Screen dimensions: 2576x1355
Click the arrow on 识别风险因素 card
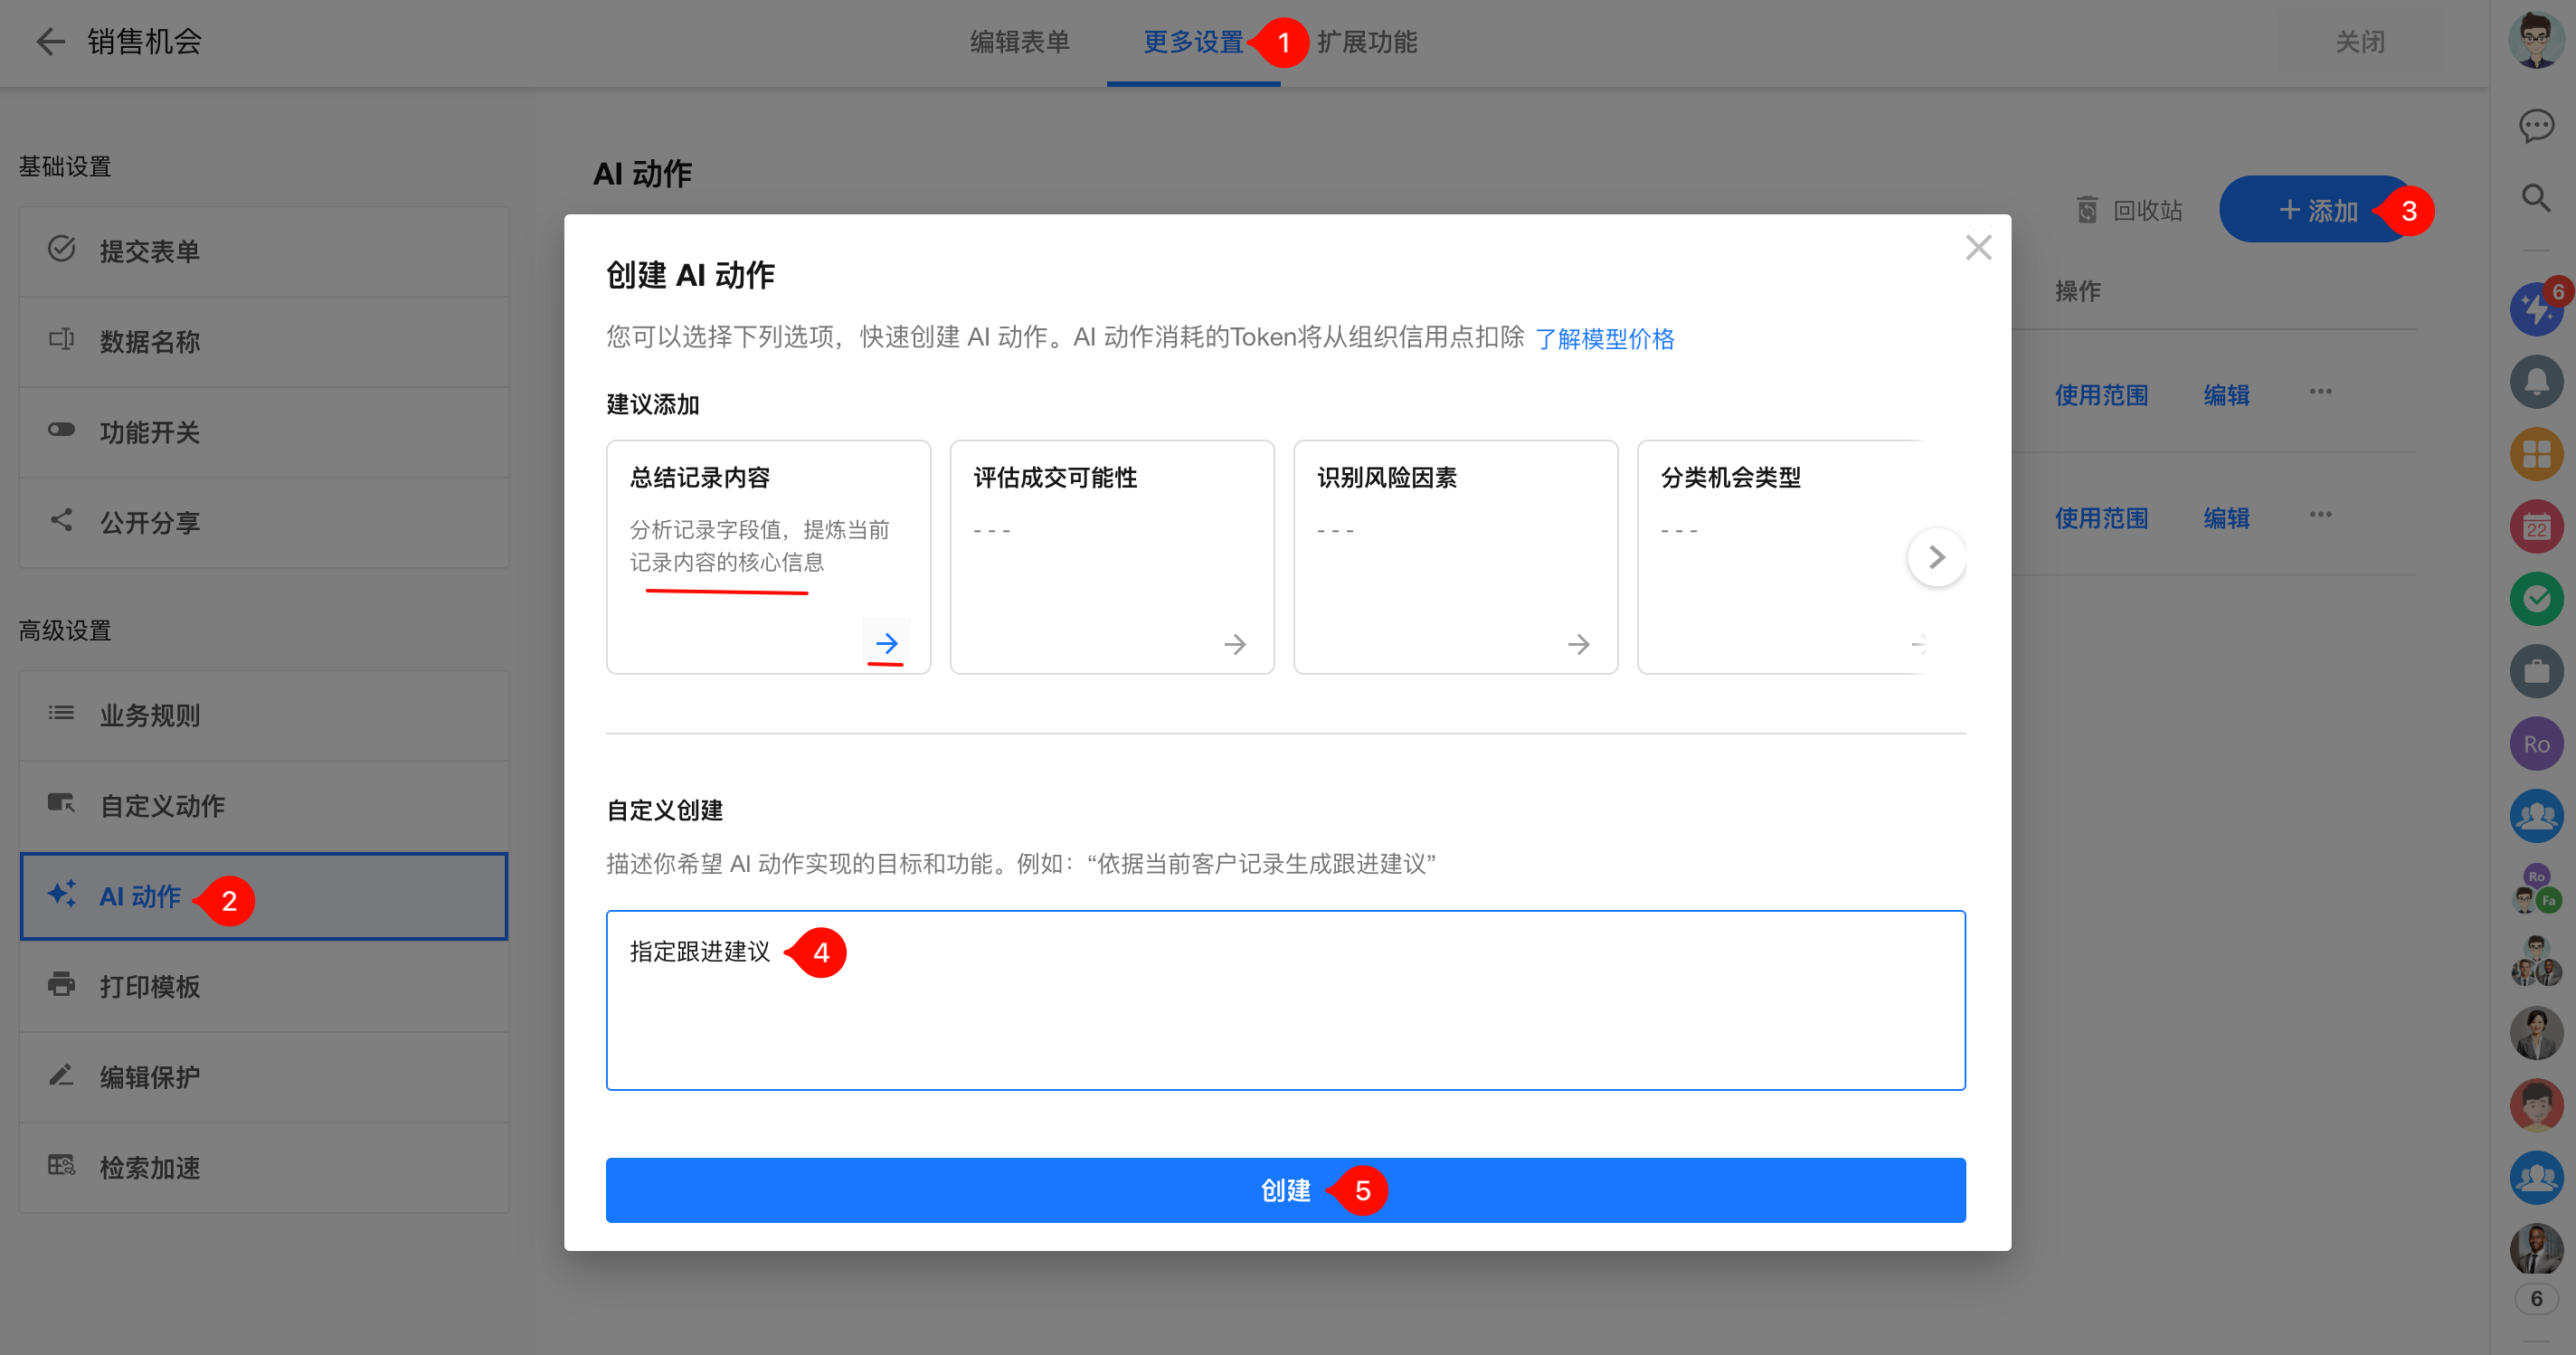pos(1578,644)
